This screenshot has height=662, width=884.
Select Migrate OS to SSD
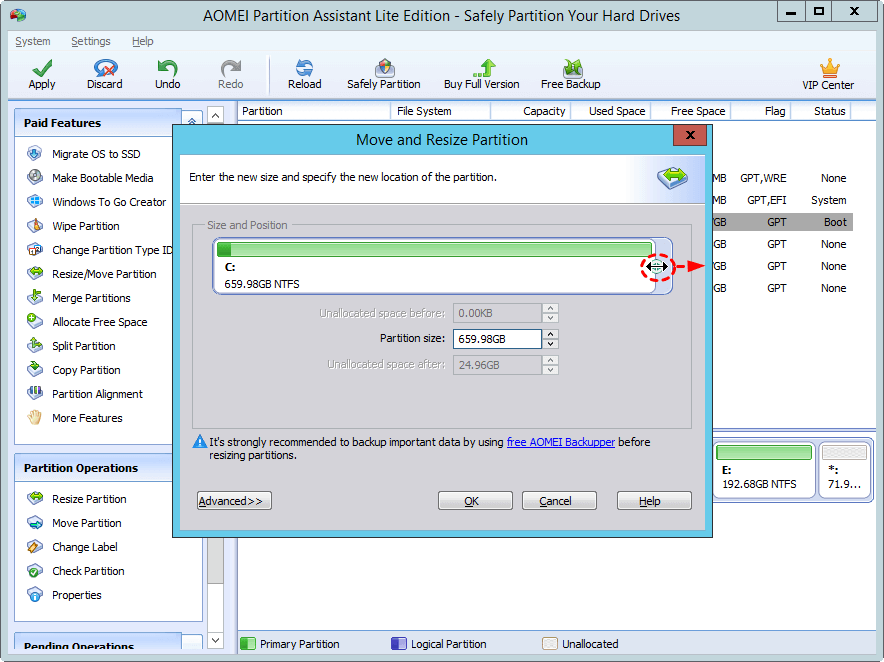(x=96, y=154)
